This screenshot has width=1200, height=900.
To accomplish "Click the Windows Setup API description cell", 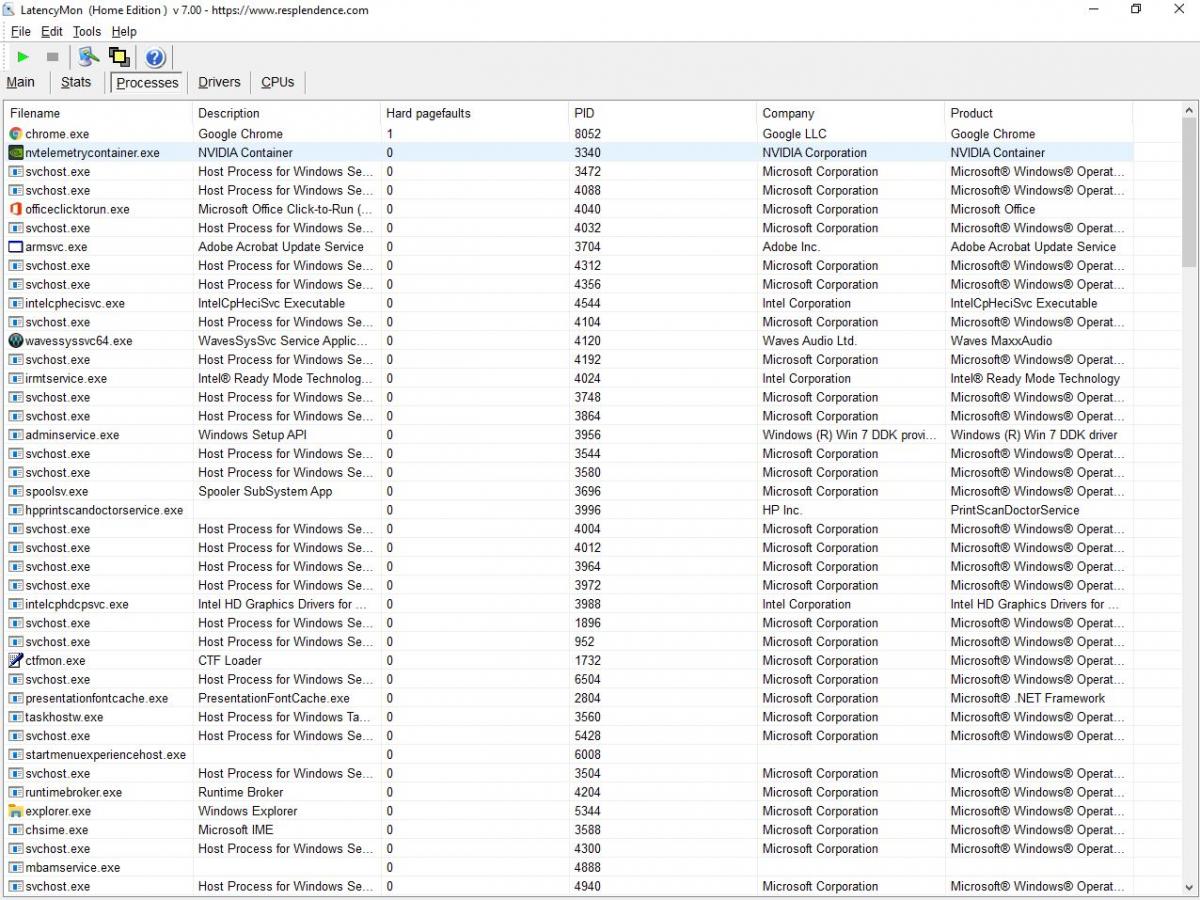I will click(253, 435).
